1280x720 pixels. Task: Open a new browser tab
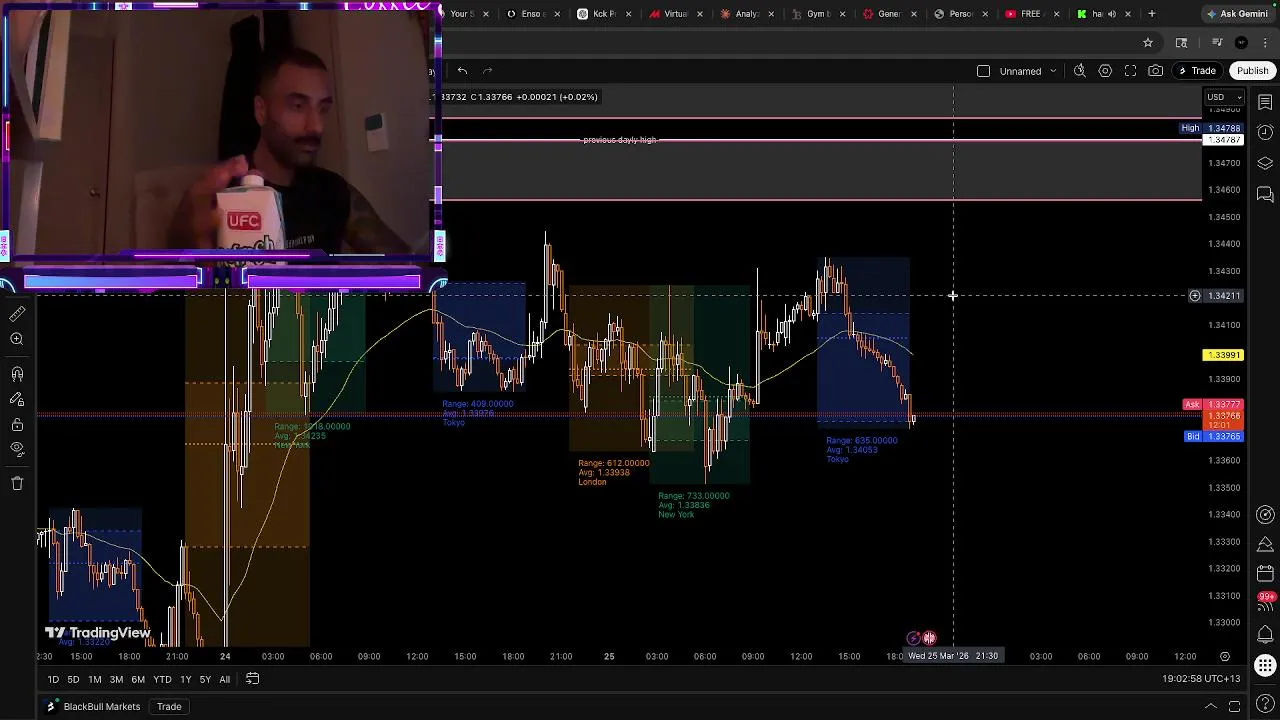pos(1152,14)
